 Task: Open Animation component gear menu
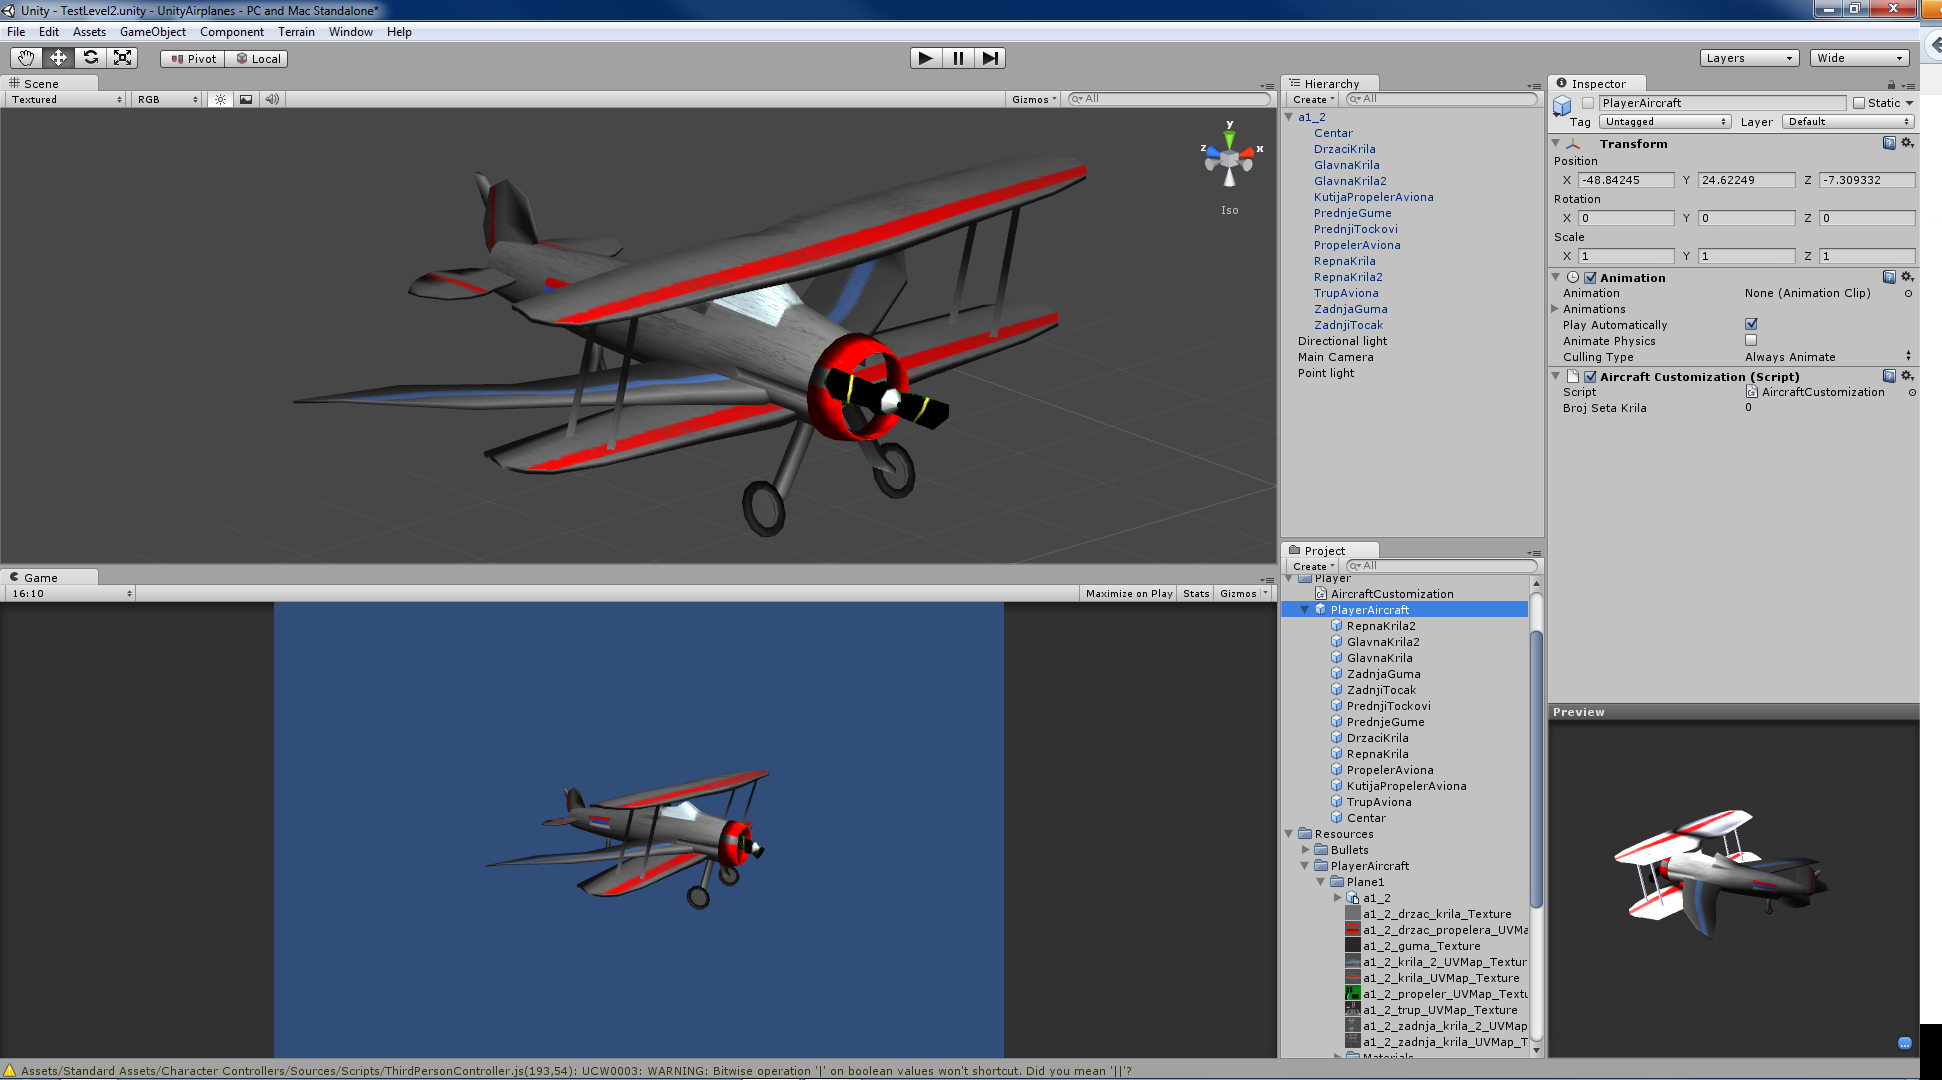click(x=1907, y=277)
